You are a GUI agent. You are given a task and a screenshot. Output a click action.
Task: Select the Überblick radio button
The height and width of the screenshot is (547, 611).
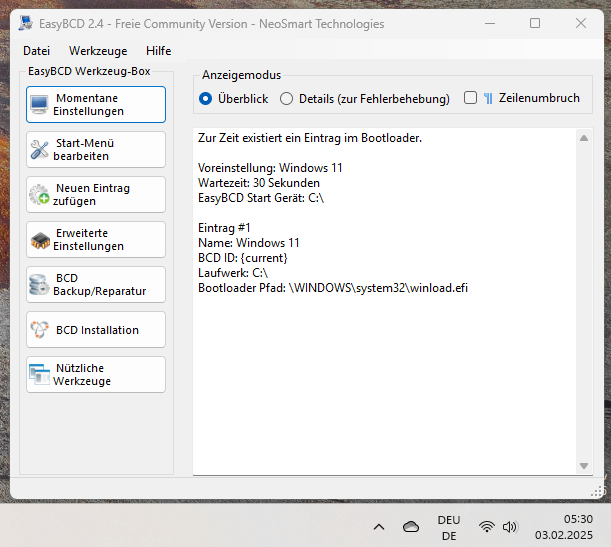tap(206, 99)
